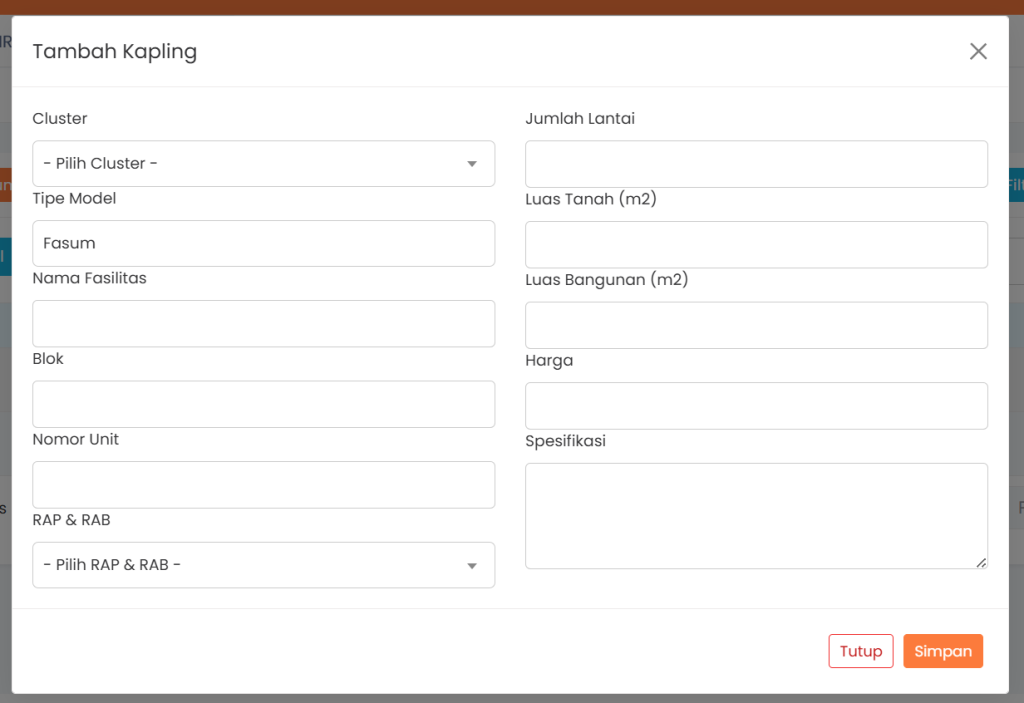Screen dimensions: 1024x703
Task: Click the Harga field label
Action: (549, 360)
